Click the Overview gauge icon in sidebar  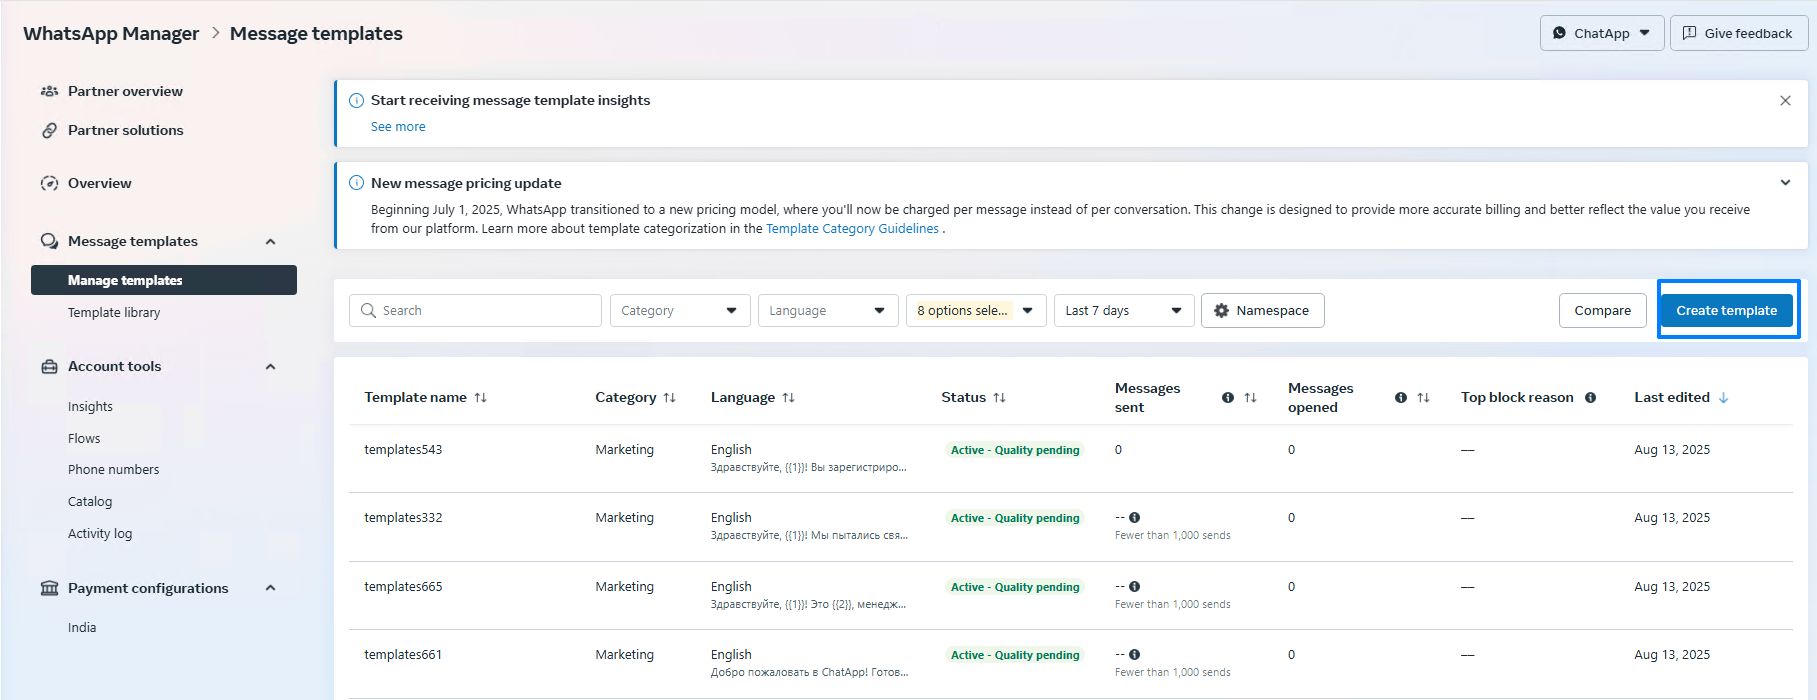click(x=49, y=183)
